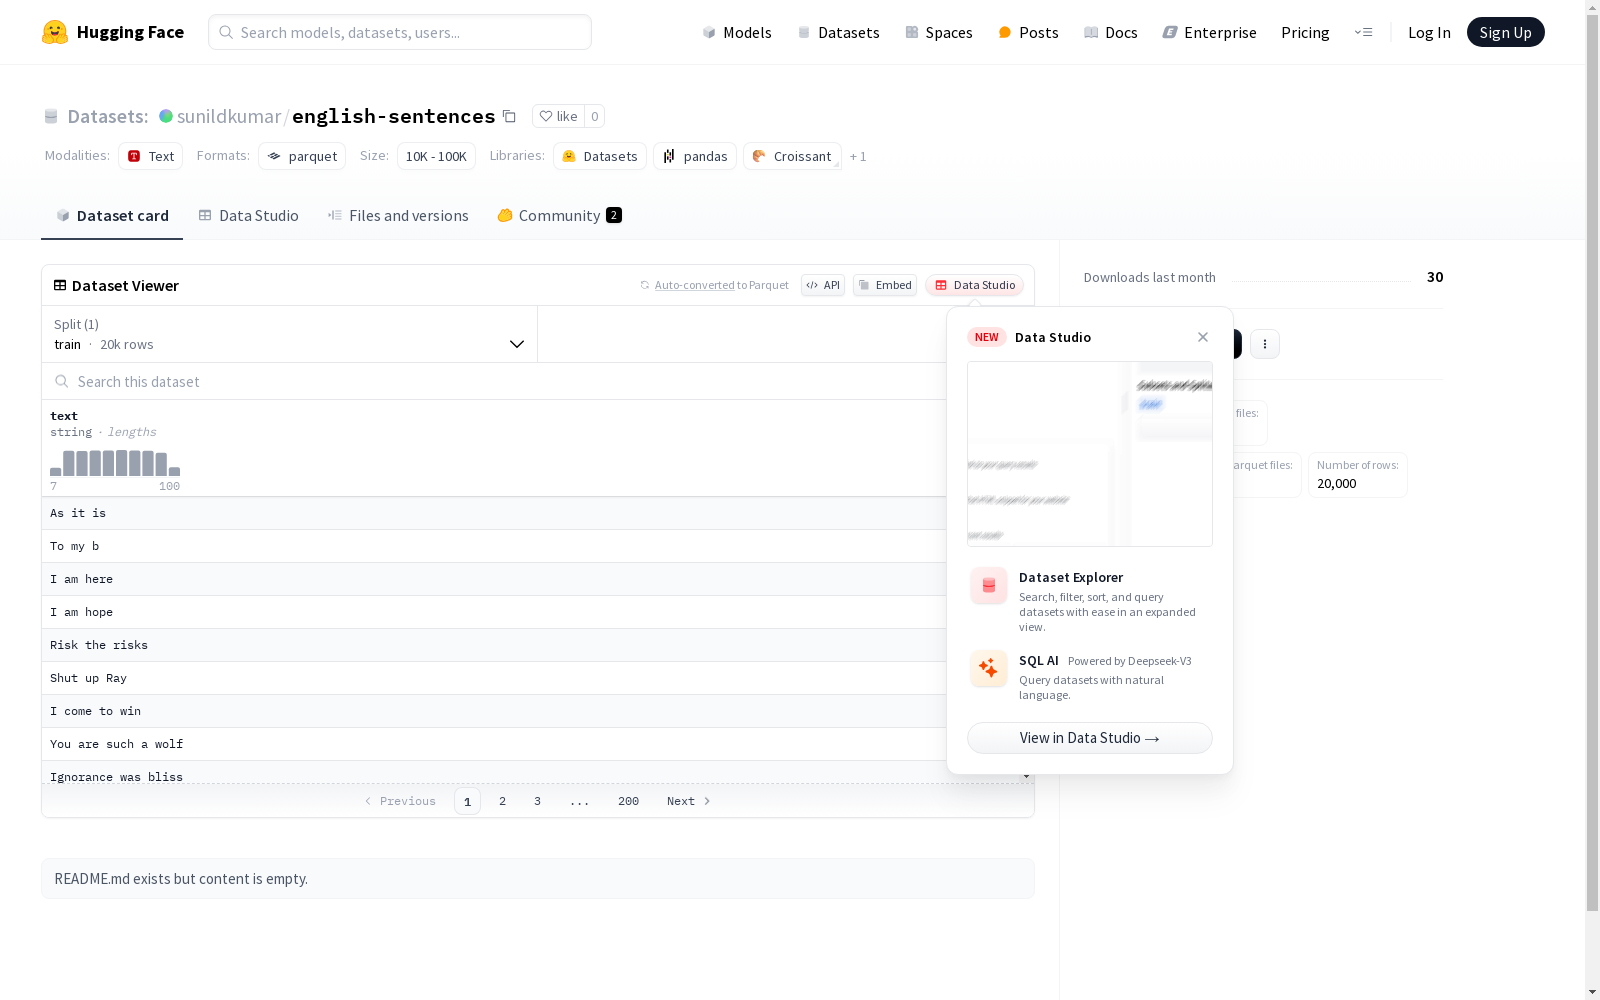Open the Files and versions tab
This screenshot has height=1000, width=1600.
(x=398, y=216)
